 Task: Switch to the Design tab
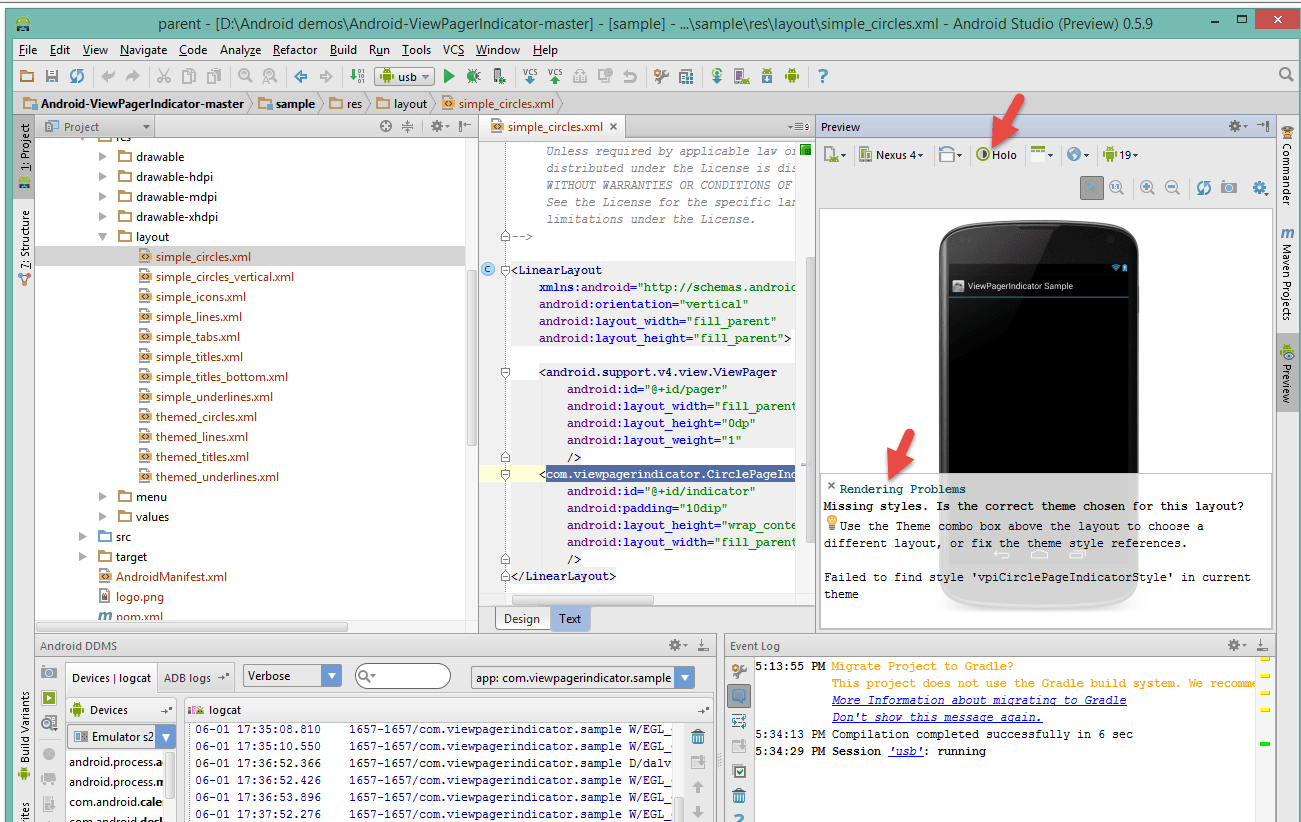tap(522, 619)
